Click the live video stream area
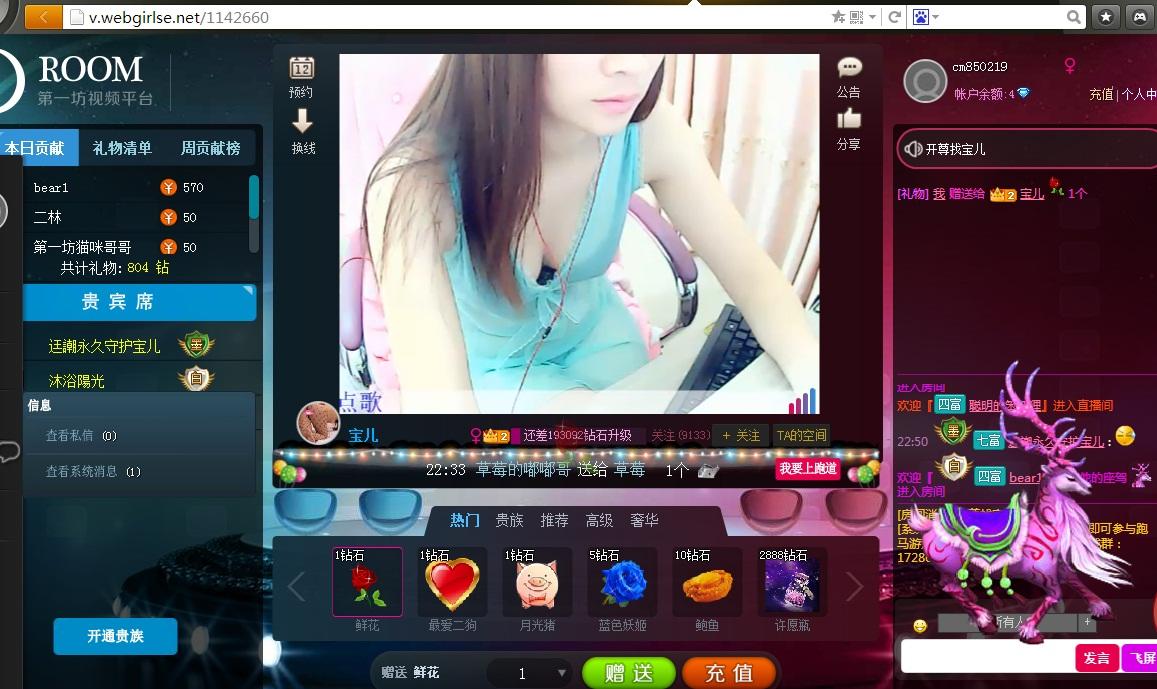Viewport: 1157px width, 689px height. (x=579, y=233)
